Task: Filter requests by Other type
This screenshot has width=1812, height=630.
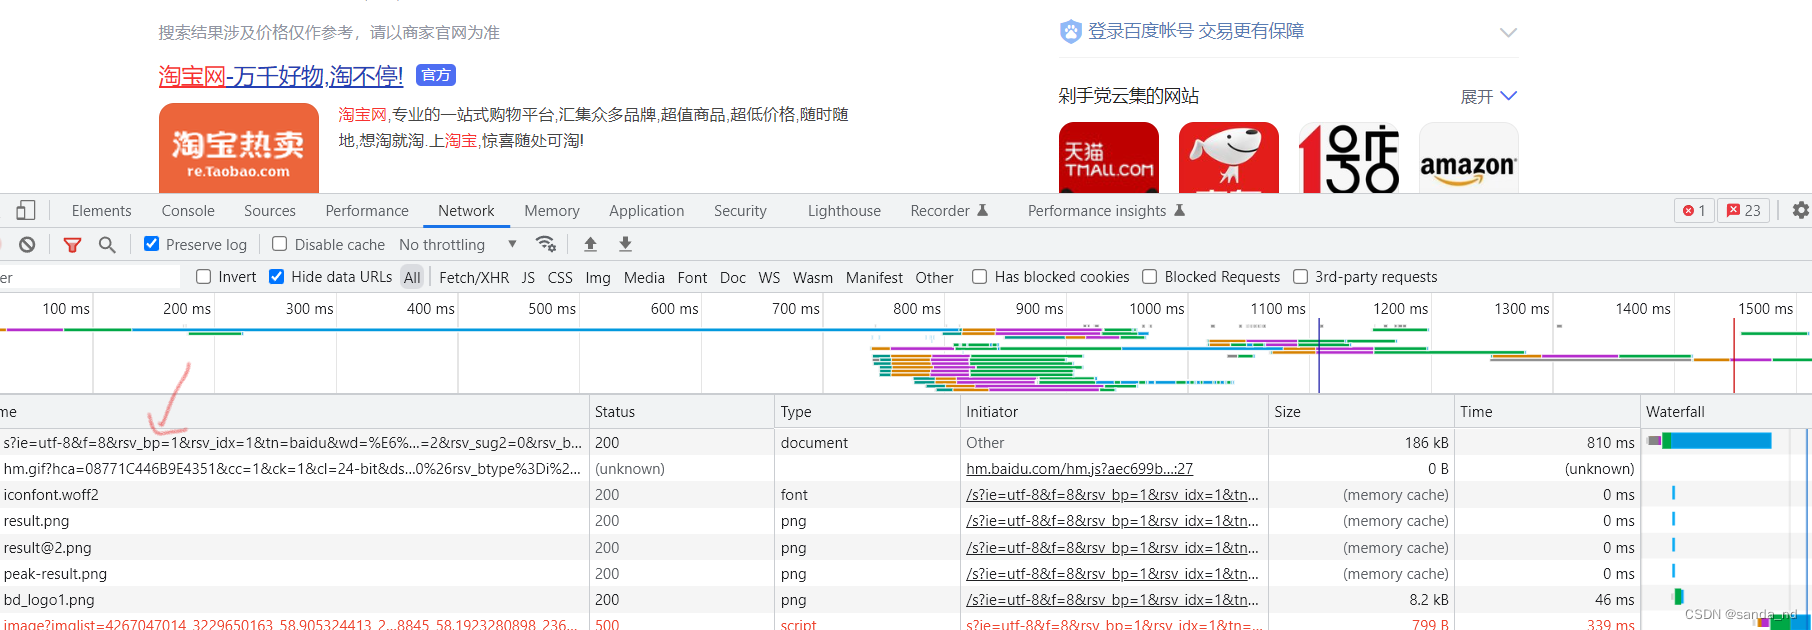Action: click(x=934, y=277)
